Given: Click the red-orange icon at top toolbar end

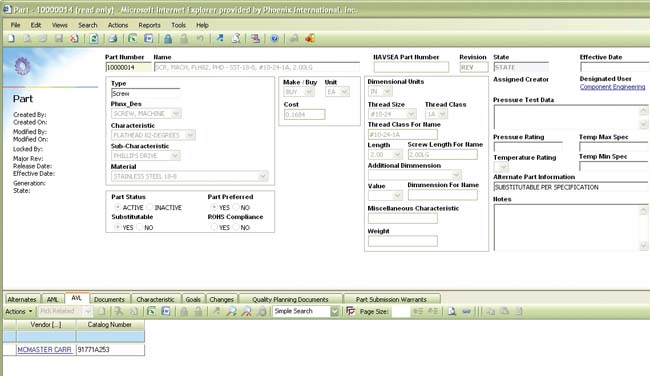Looking at the screenshot, I should tap(310, 39).
